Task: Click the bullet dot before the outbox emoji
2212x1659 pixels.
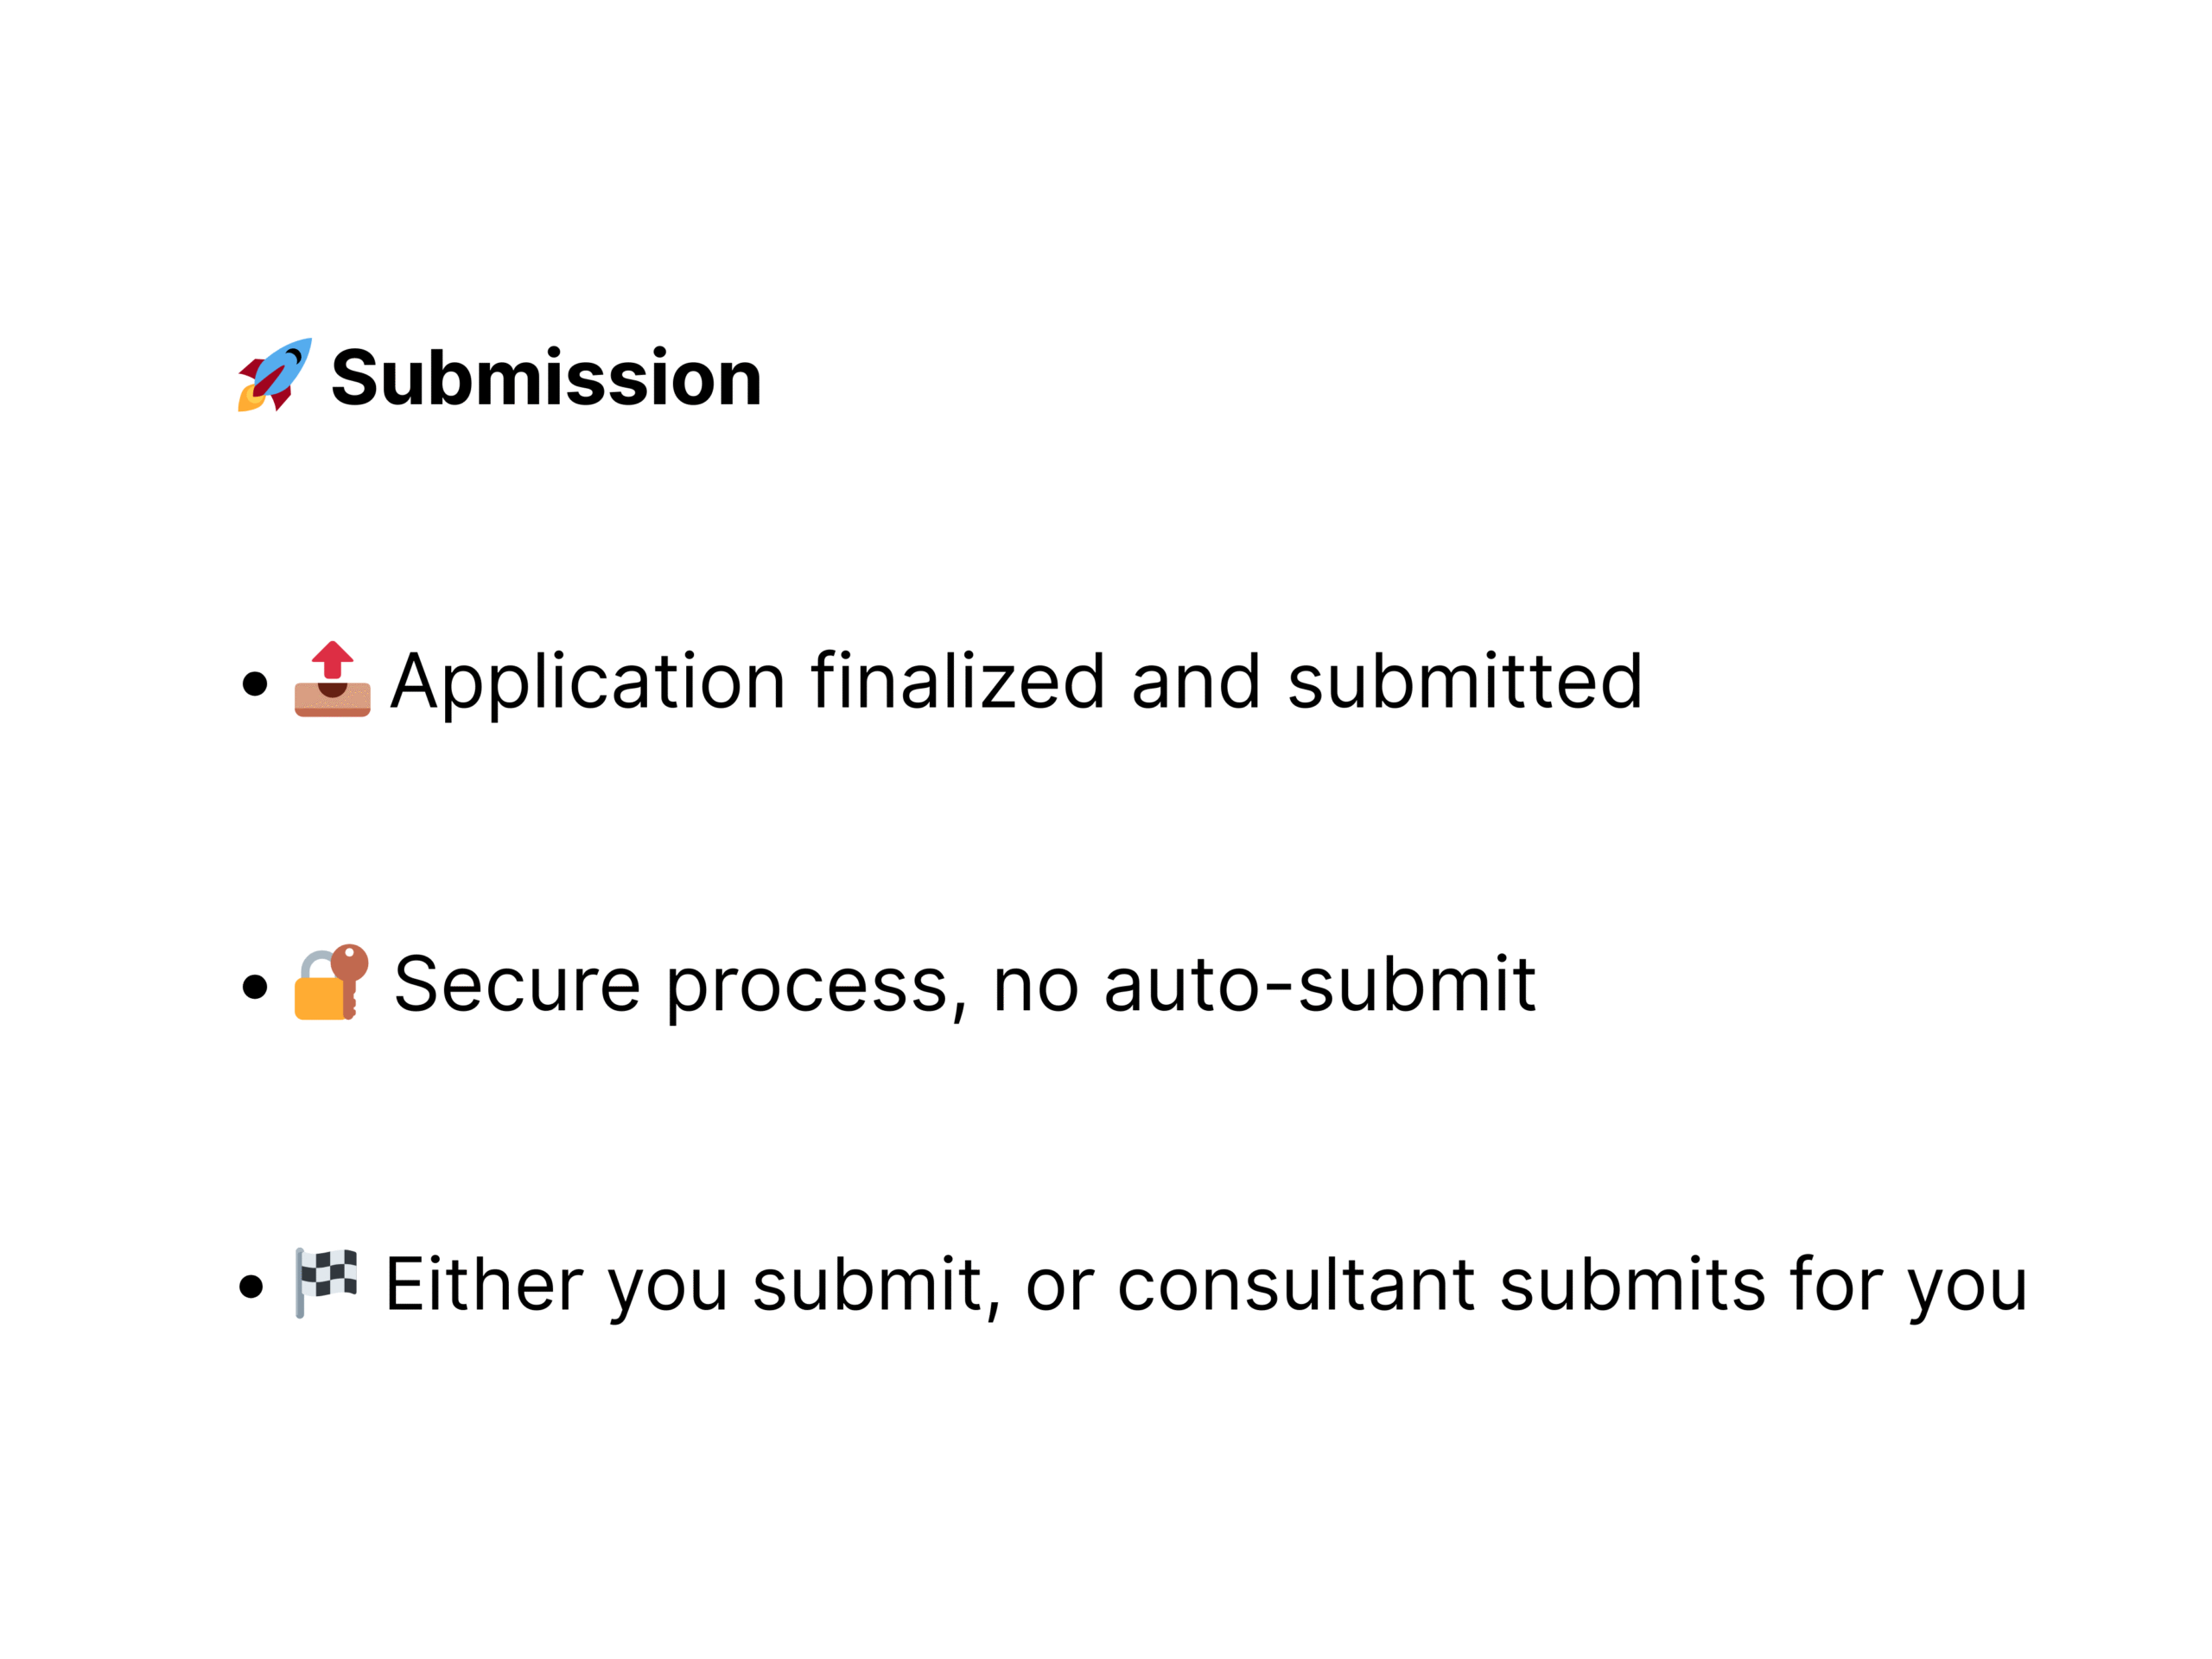Action: [255, 684]
